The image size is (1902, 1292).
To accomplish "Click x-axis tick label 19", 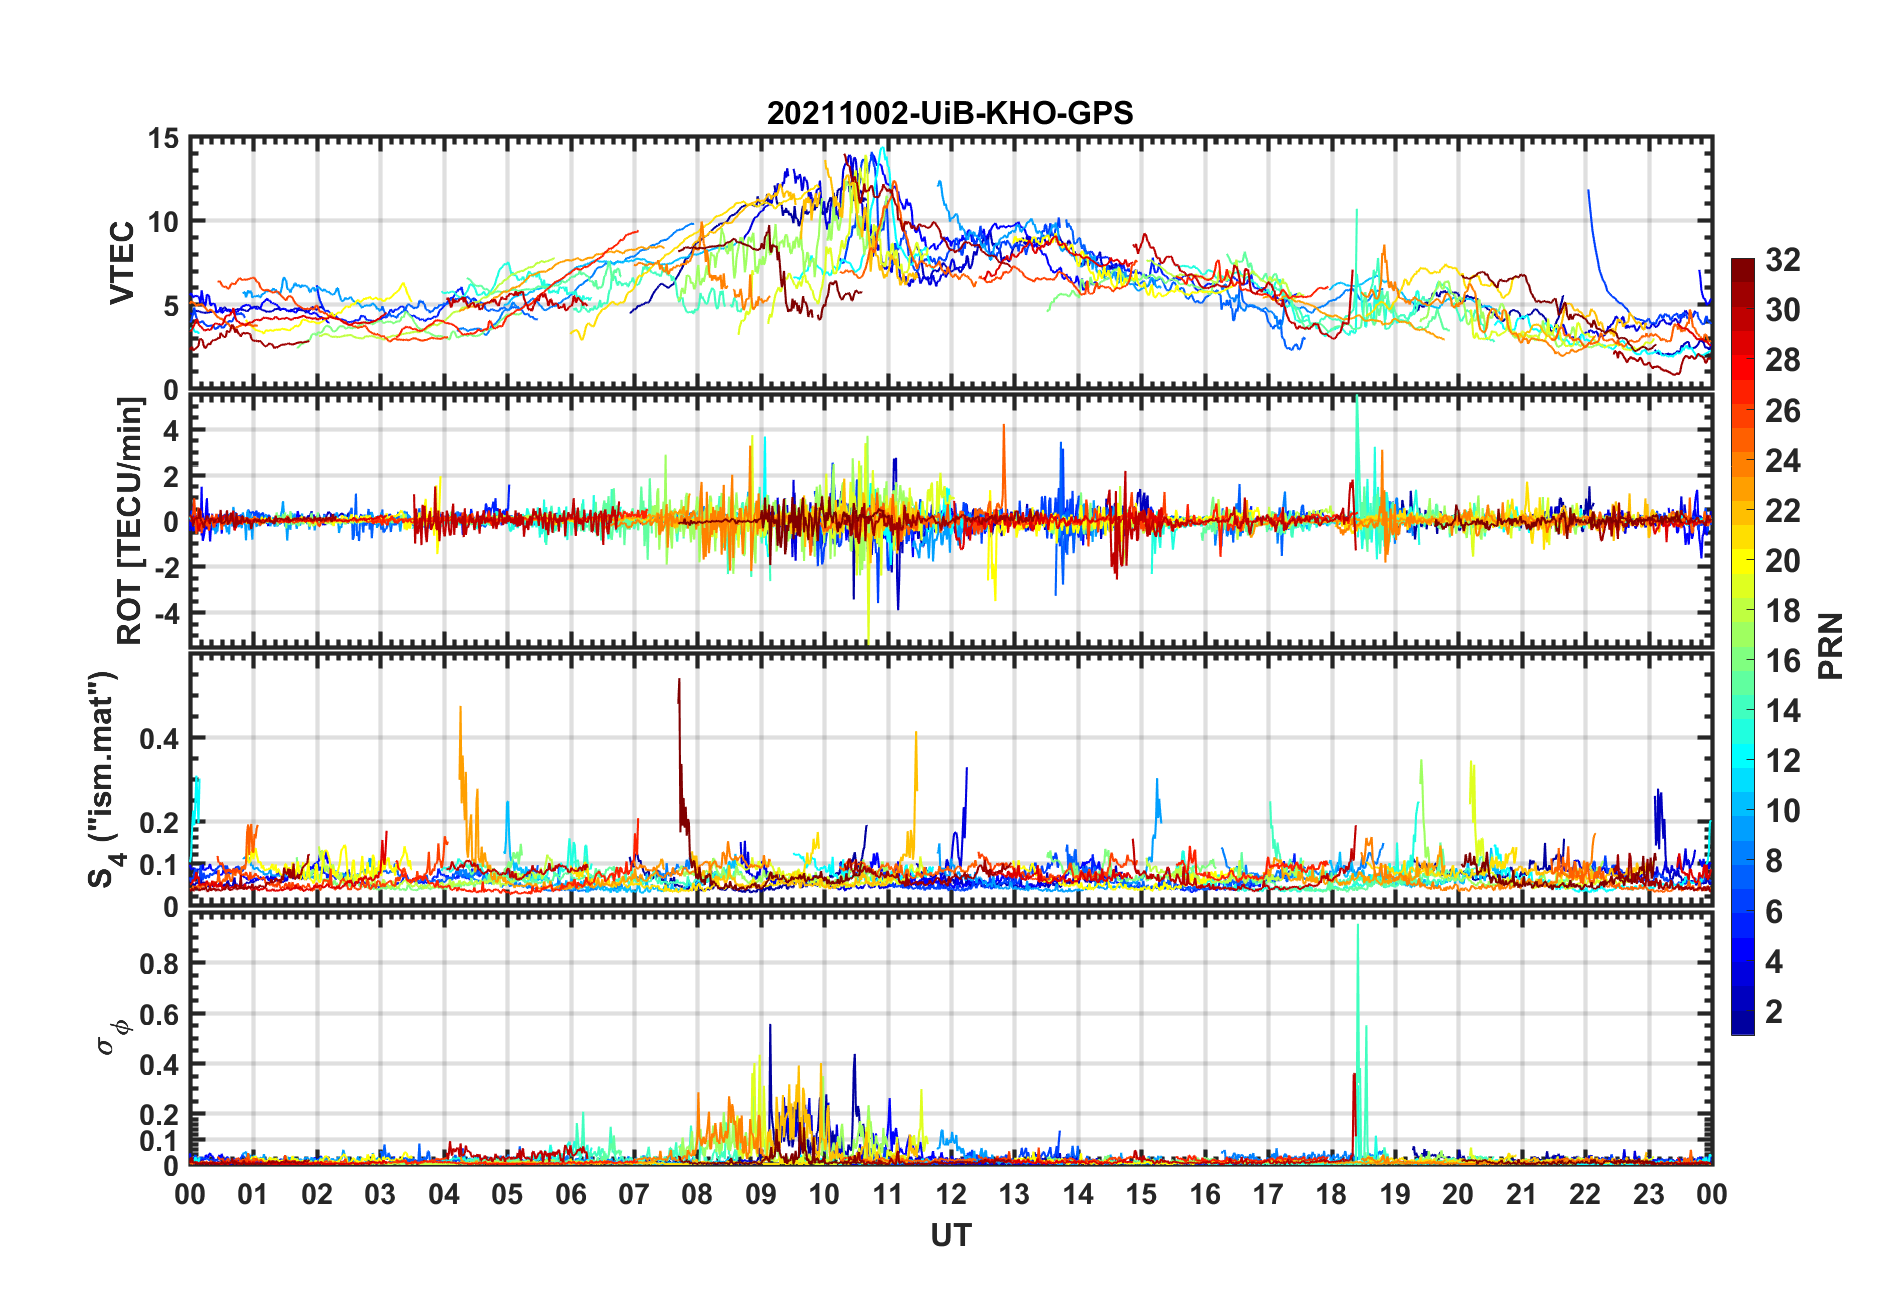I will pyautogui.click(x=1395, y=1194).
